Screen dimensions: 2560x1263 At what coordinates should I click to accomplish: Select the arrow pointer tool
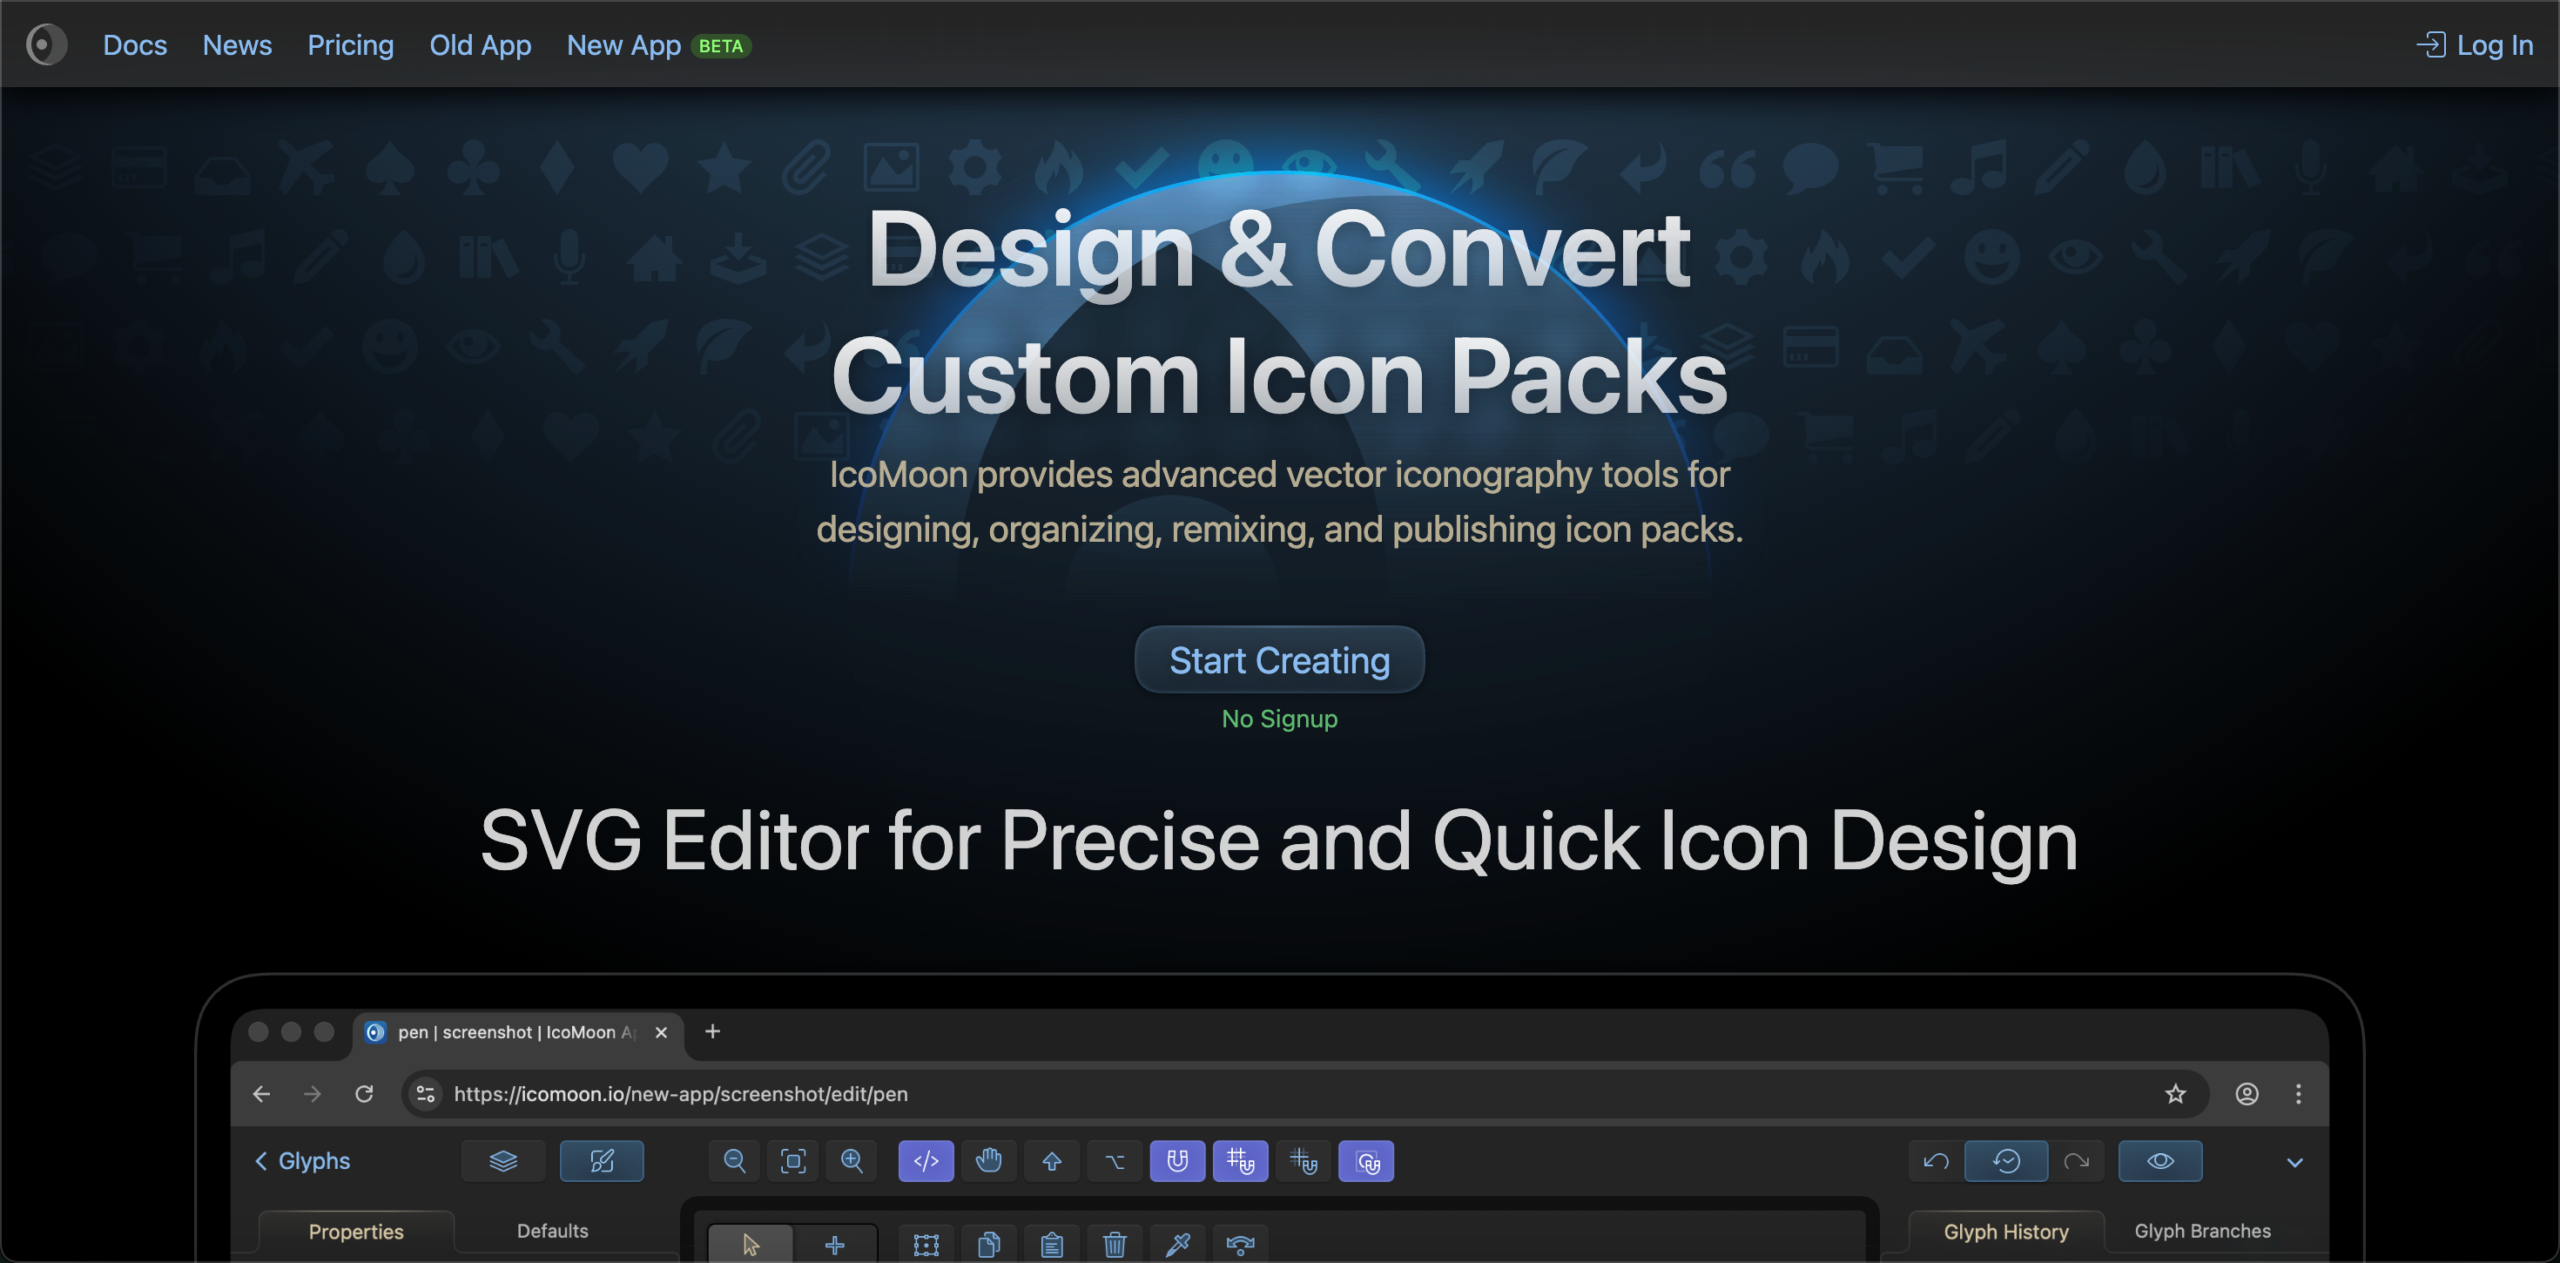click(x=751, y=1245)
